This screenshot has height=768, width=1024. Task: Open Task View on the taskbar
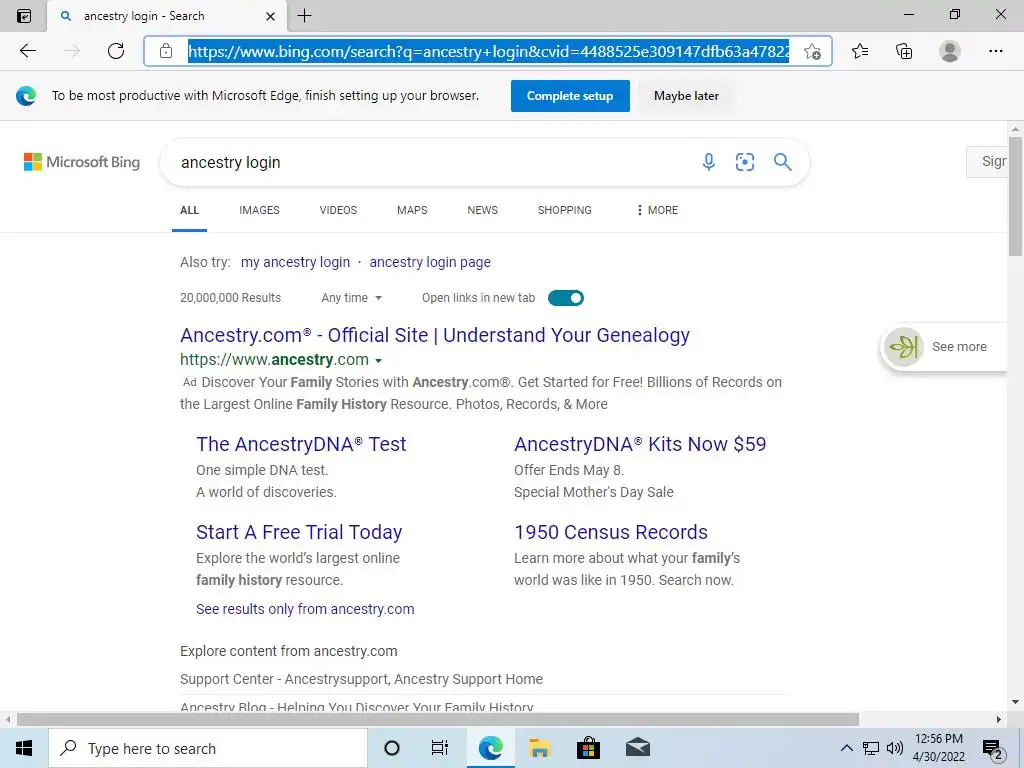pyautogui.click(x=440, y=748)
